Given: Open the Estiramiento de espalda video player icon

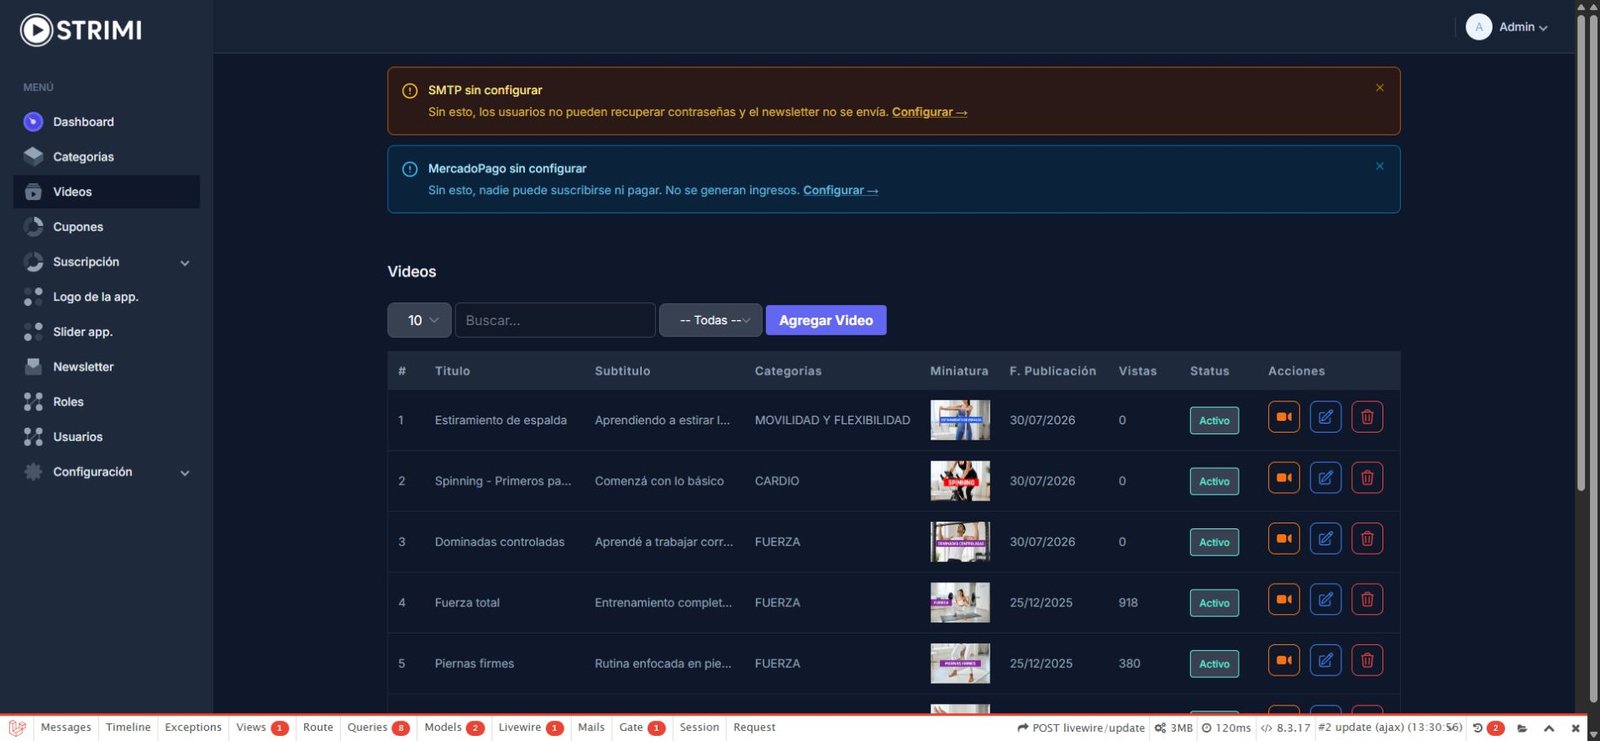Looking at the screenshot, I should coord(1284,417).
